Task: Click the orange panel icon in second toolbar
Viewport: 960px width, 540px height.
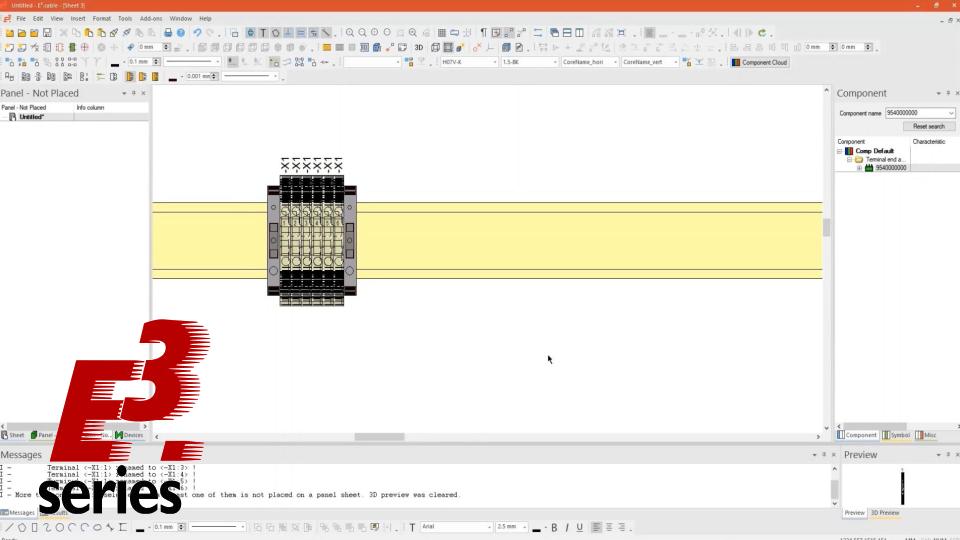Action: tap(327, 47)
